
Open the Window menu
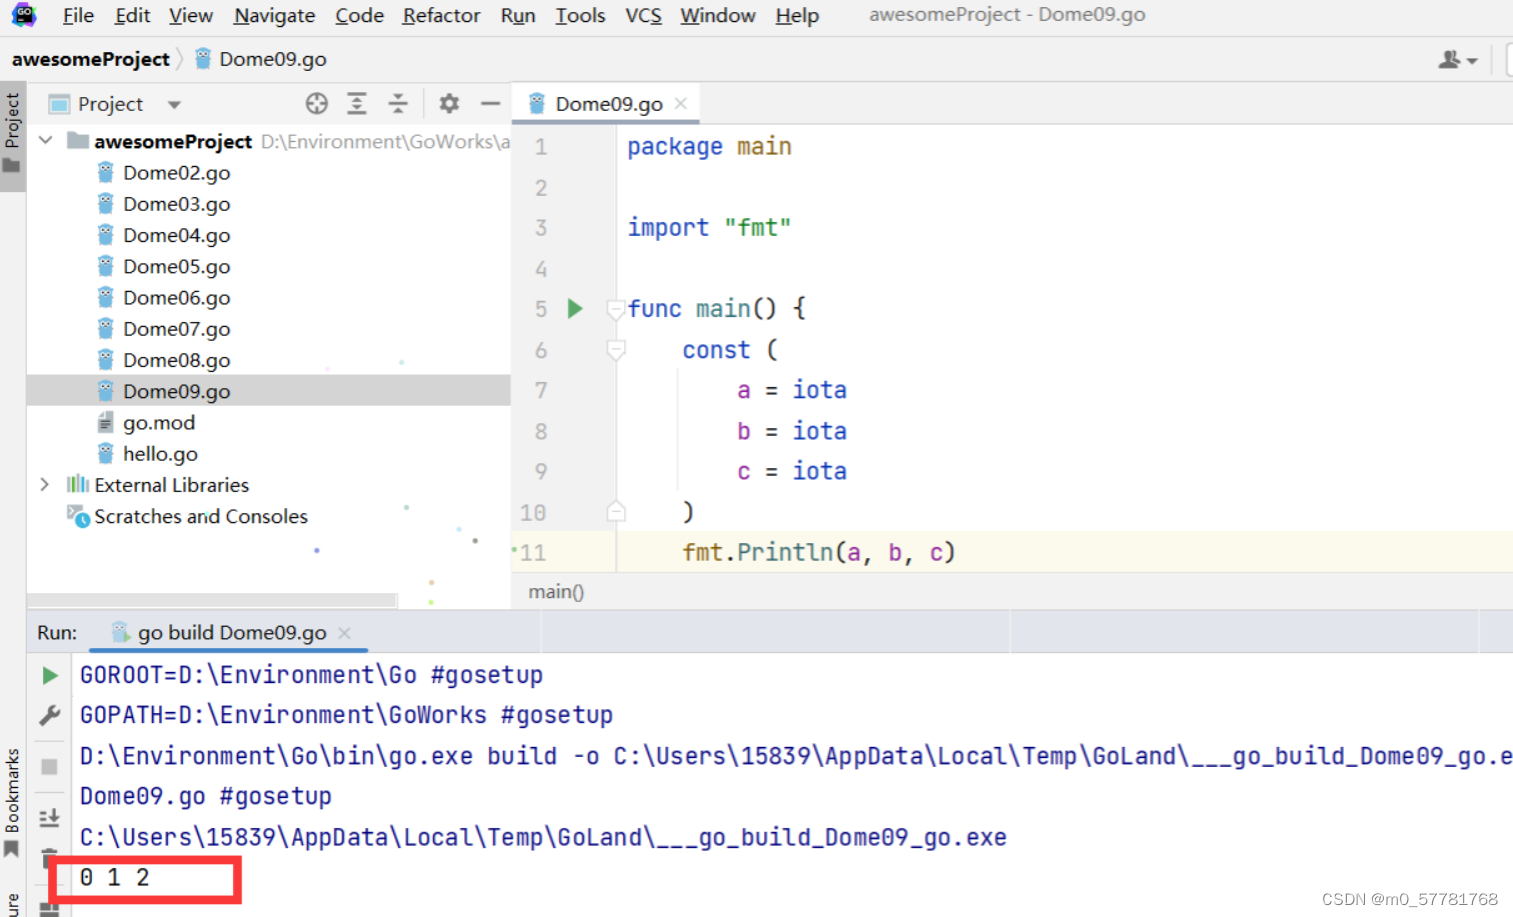(x=717, y=16)
